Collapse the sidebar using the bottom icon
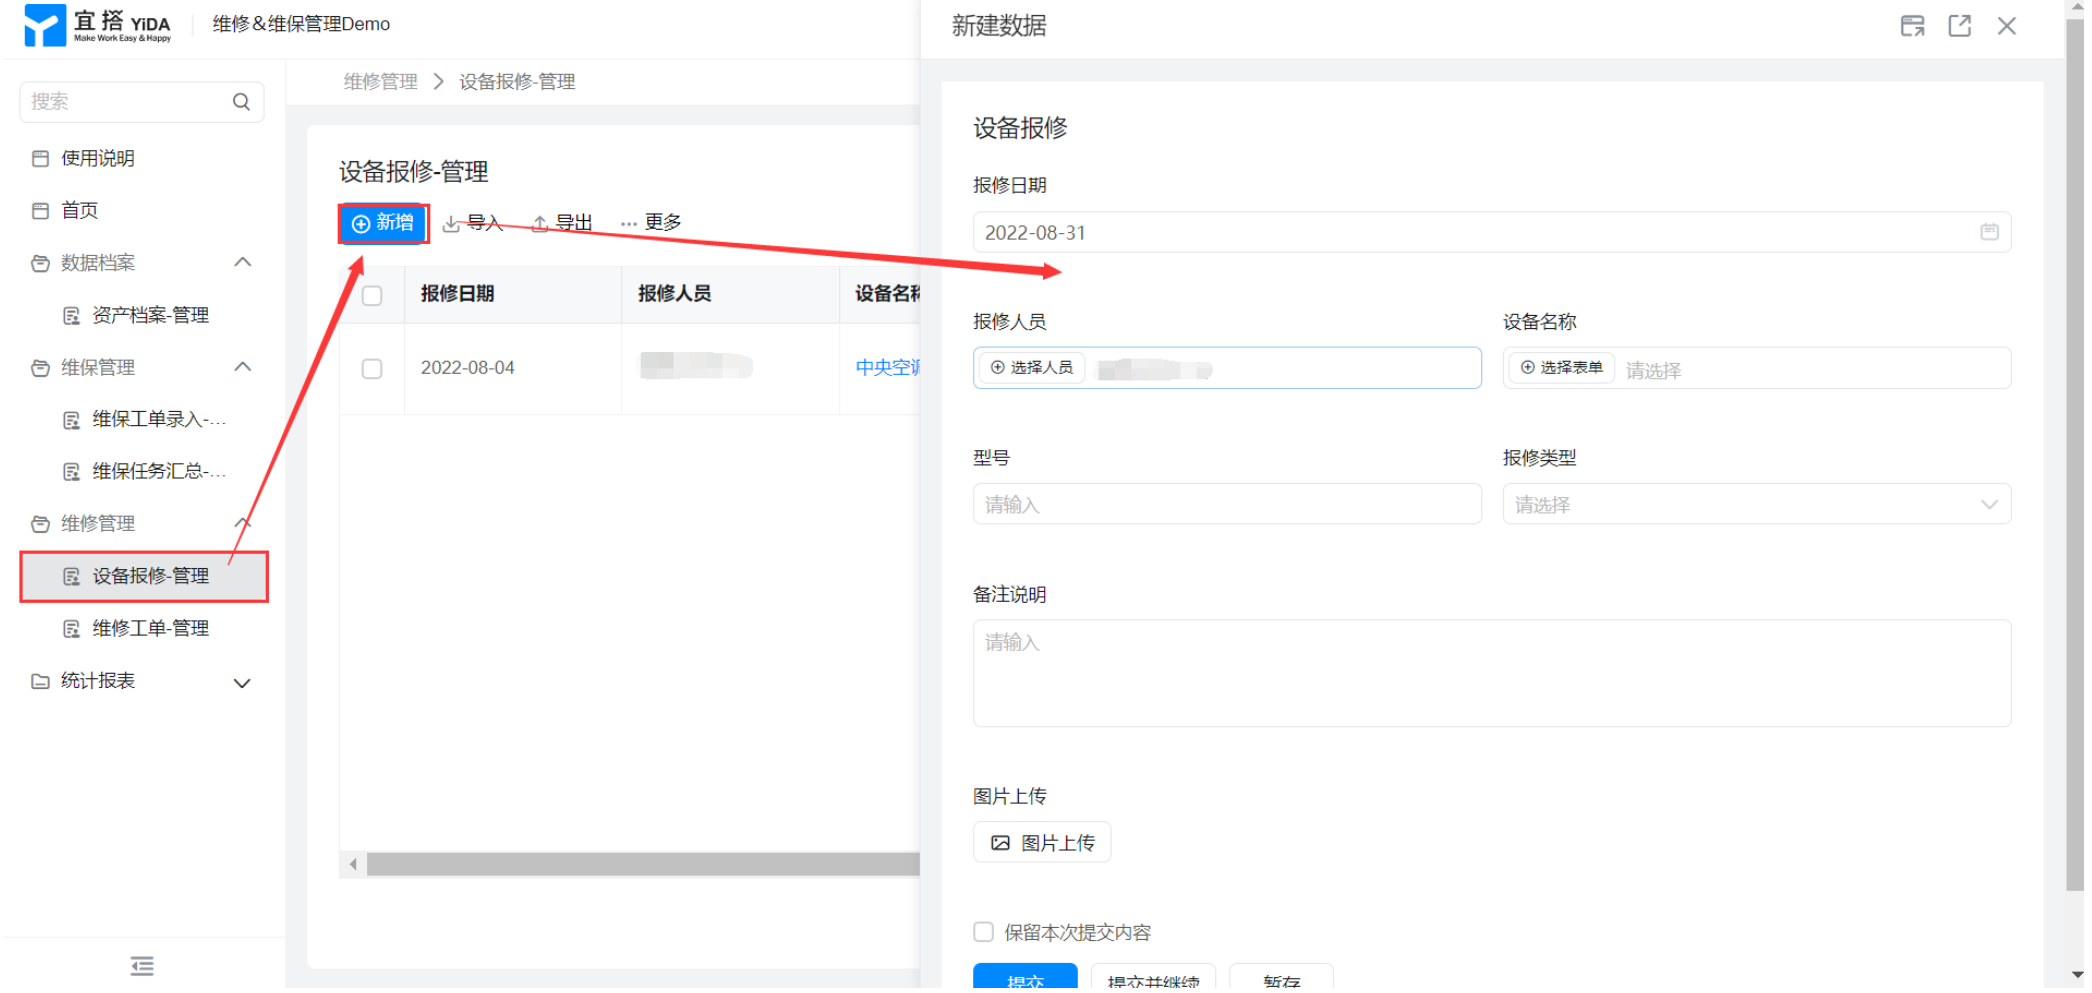This screenshot has width=2092, height=993. pyautogui.click(x=142, y=965)
